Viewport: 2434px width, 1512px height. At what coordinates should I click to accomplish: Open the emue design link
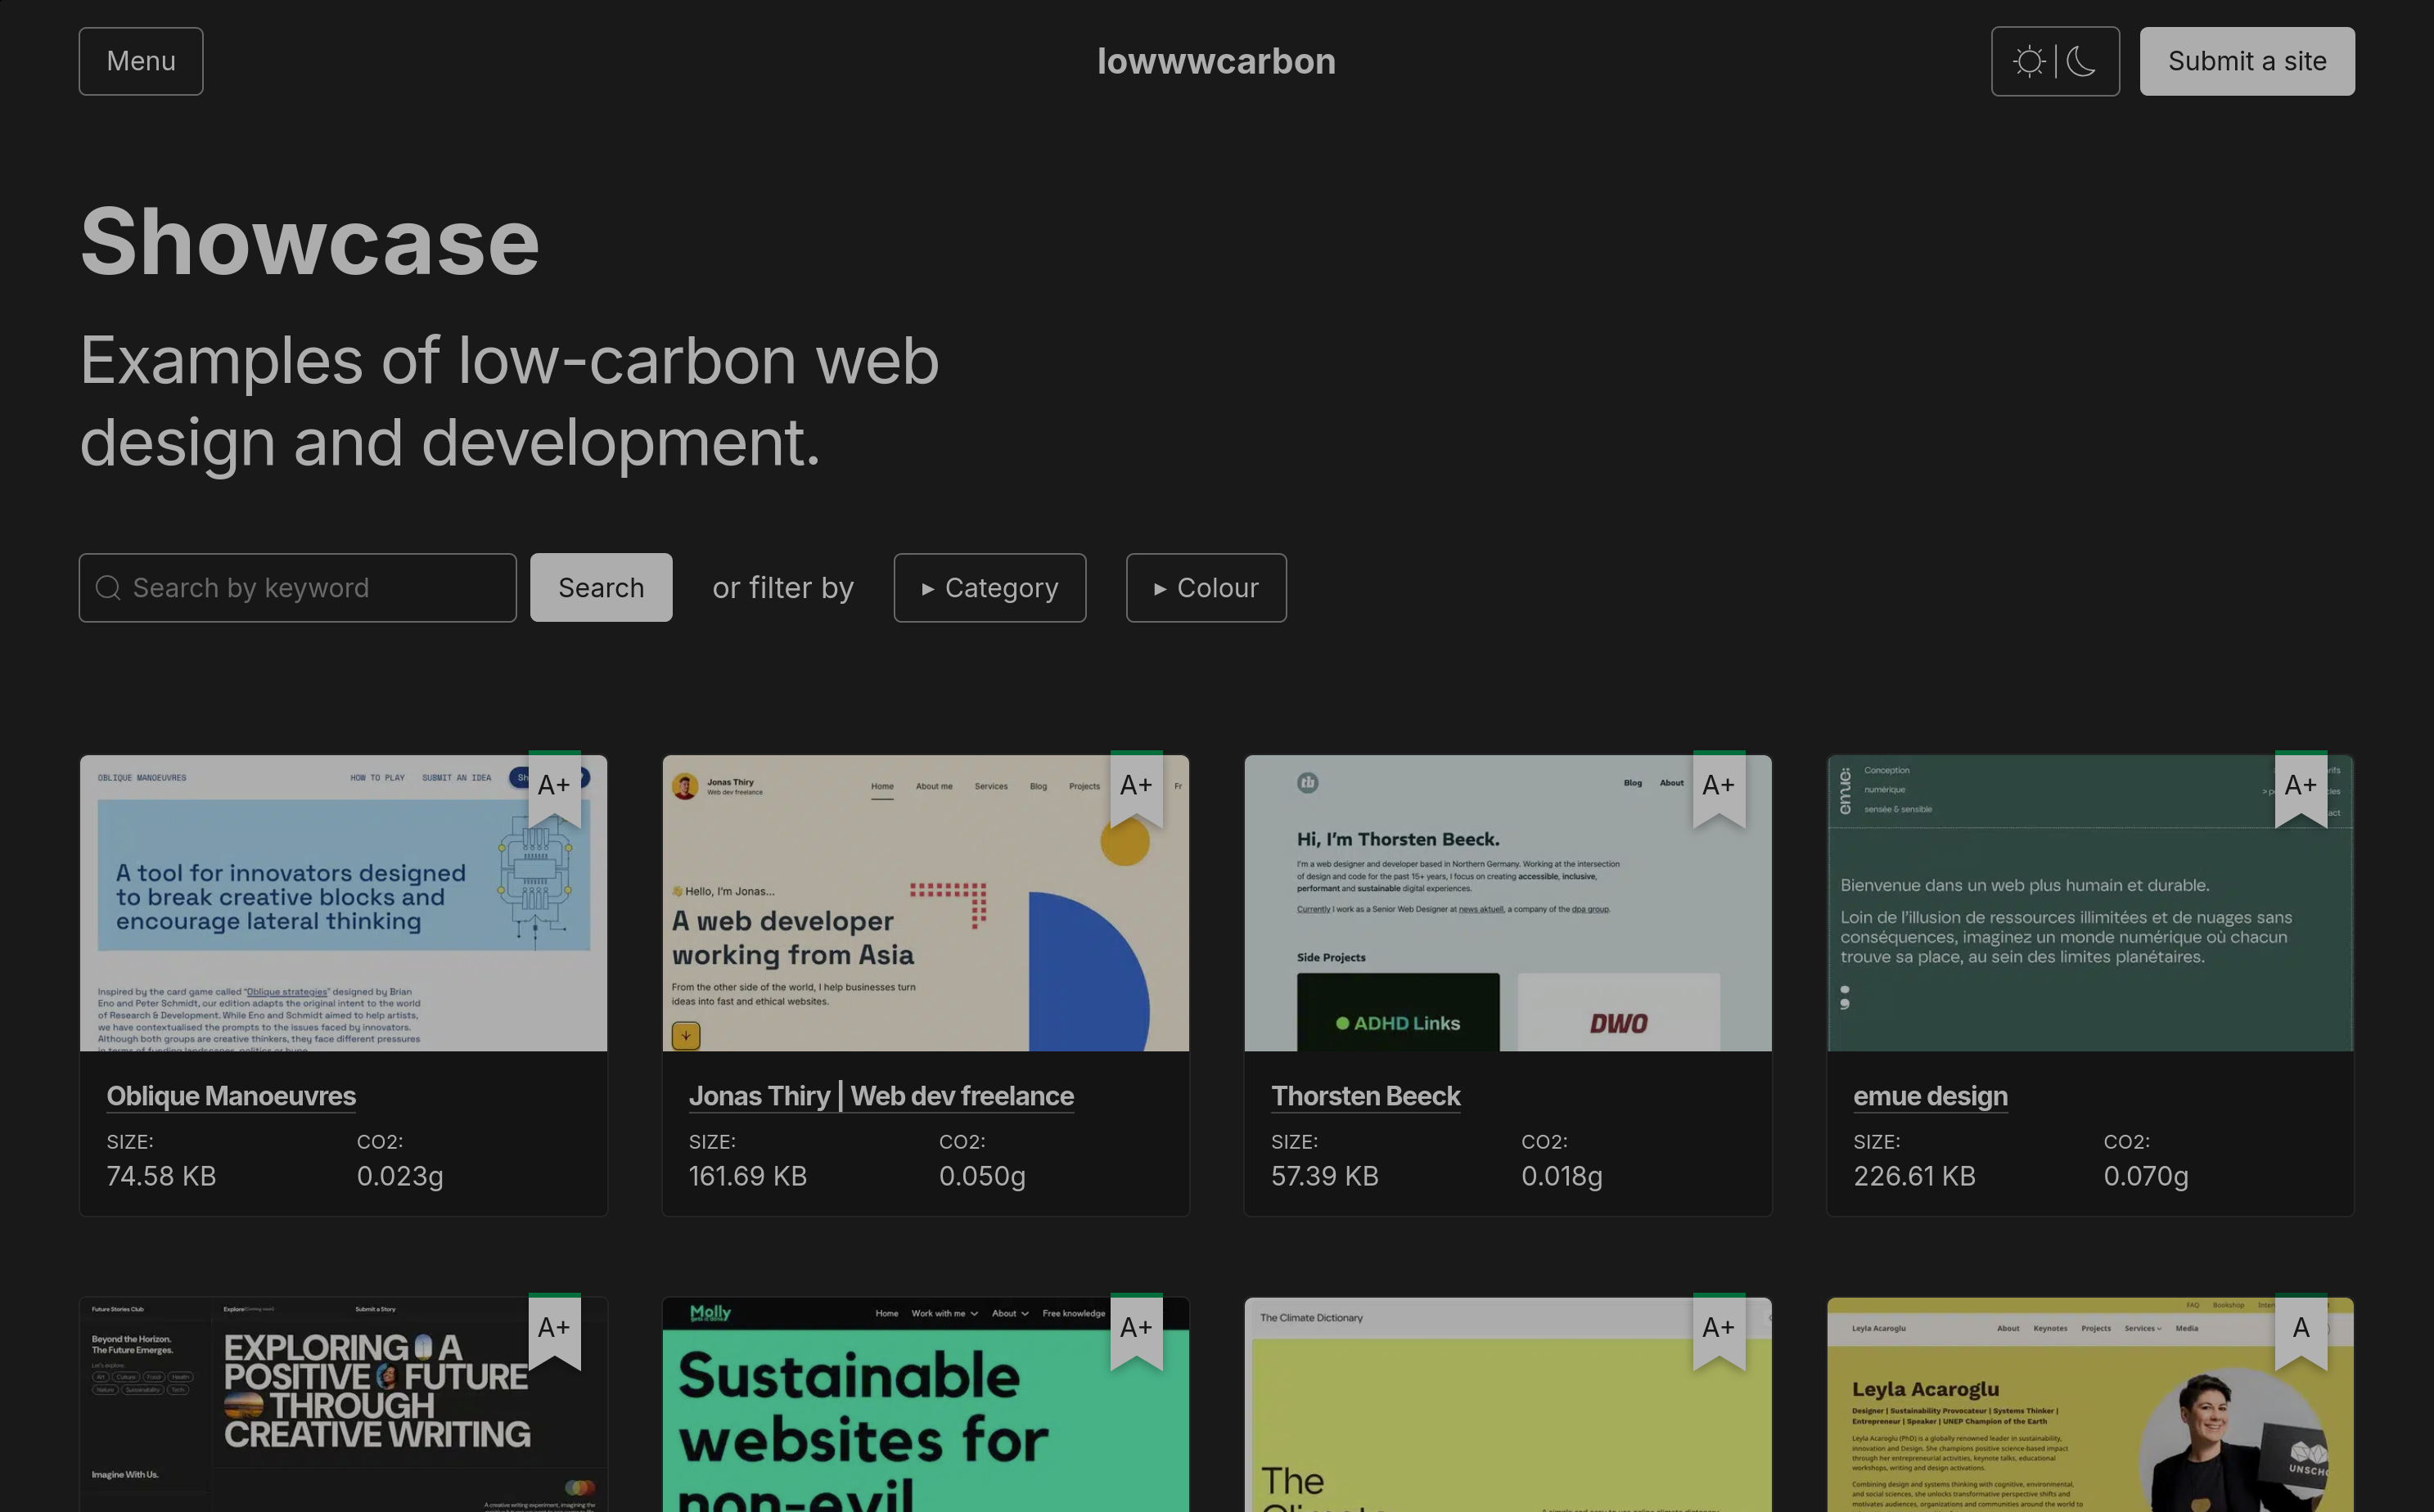coord(1930,1096)
